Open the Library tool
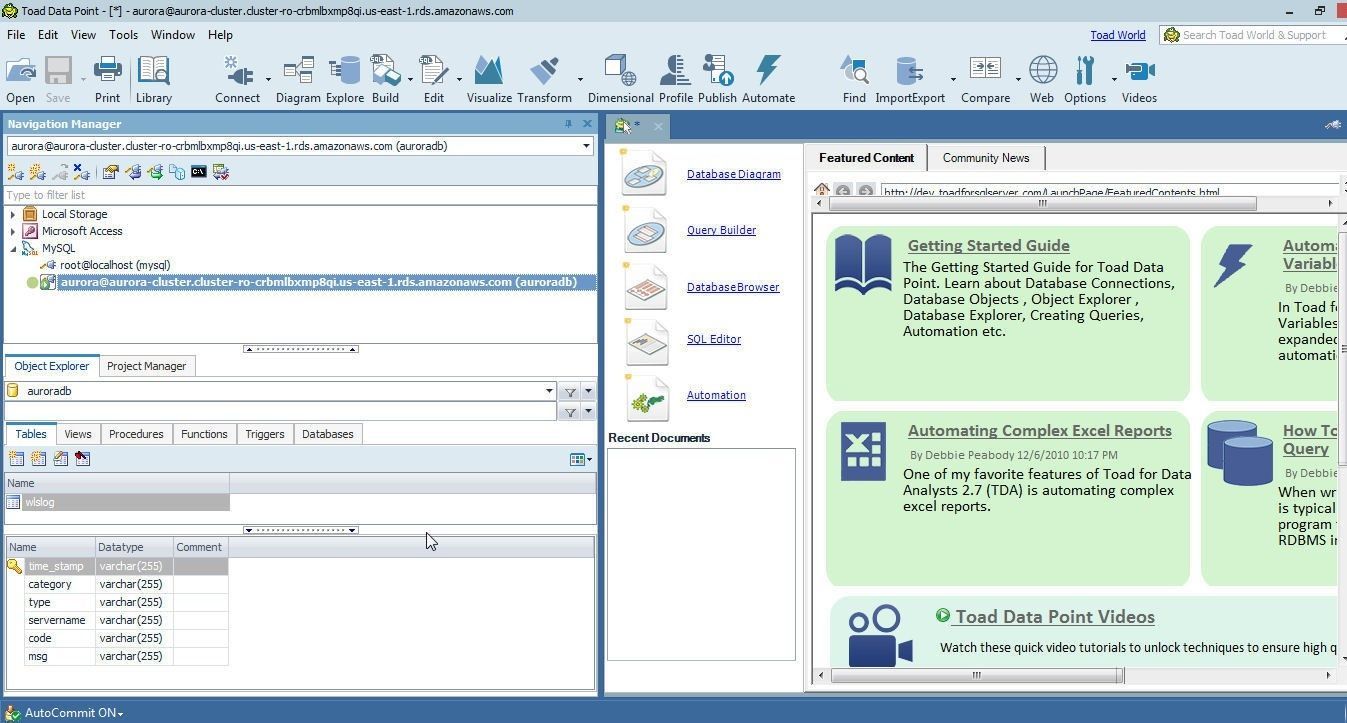1347x723 pixels. point(153,80)
